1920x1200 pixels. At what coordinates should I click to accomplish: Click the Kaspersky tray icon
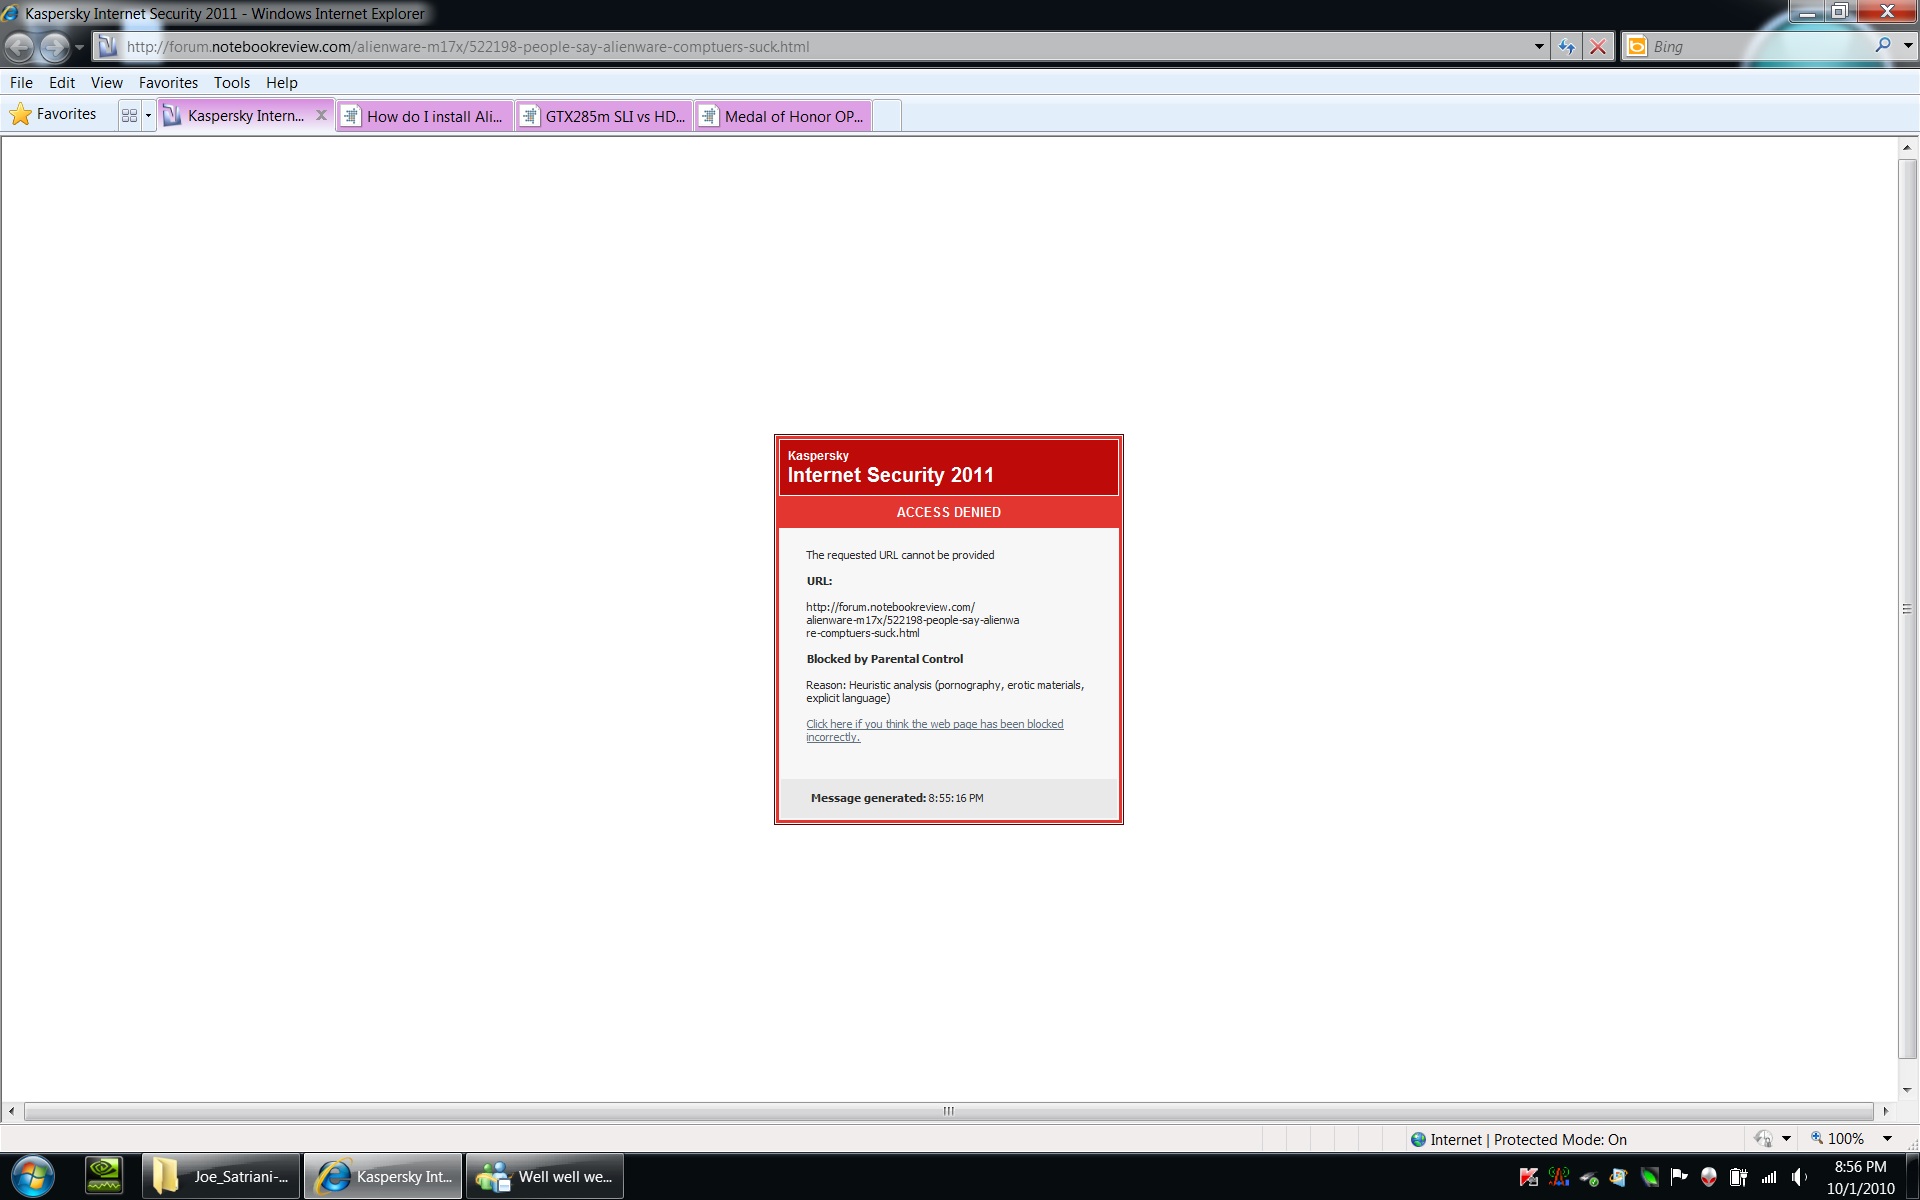[x=1529, y=1177]
